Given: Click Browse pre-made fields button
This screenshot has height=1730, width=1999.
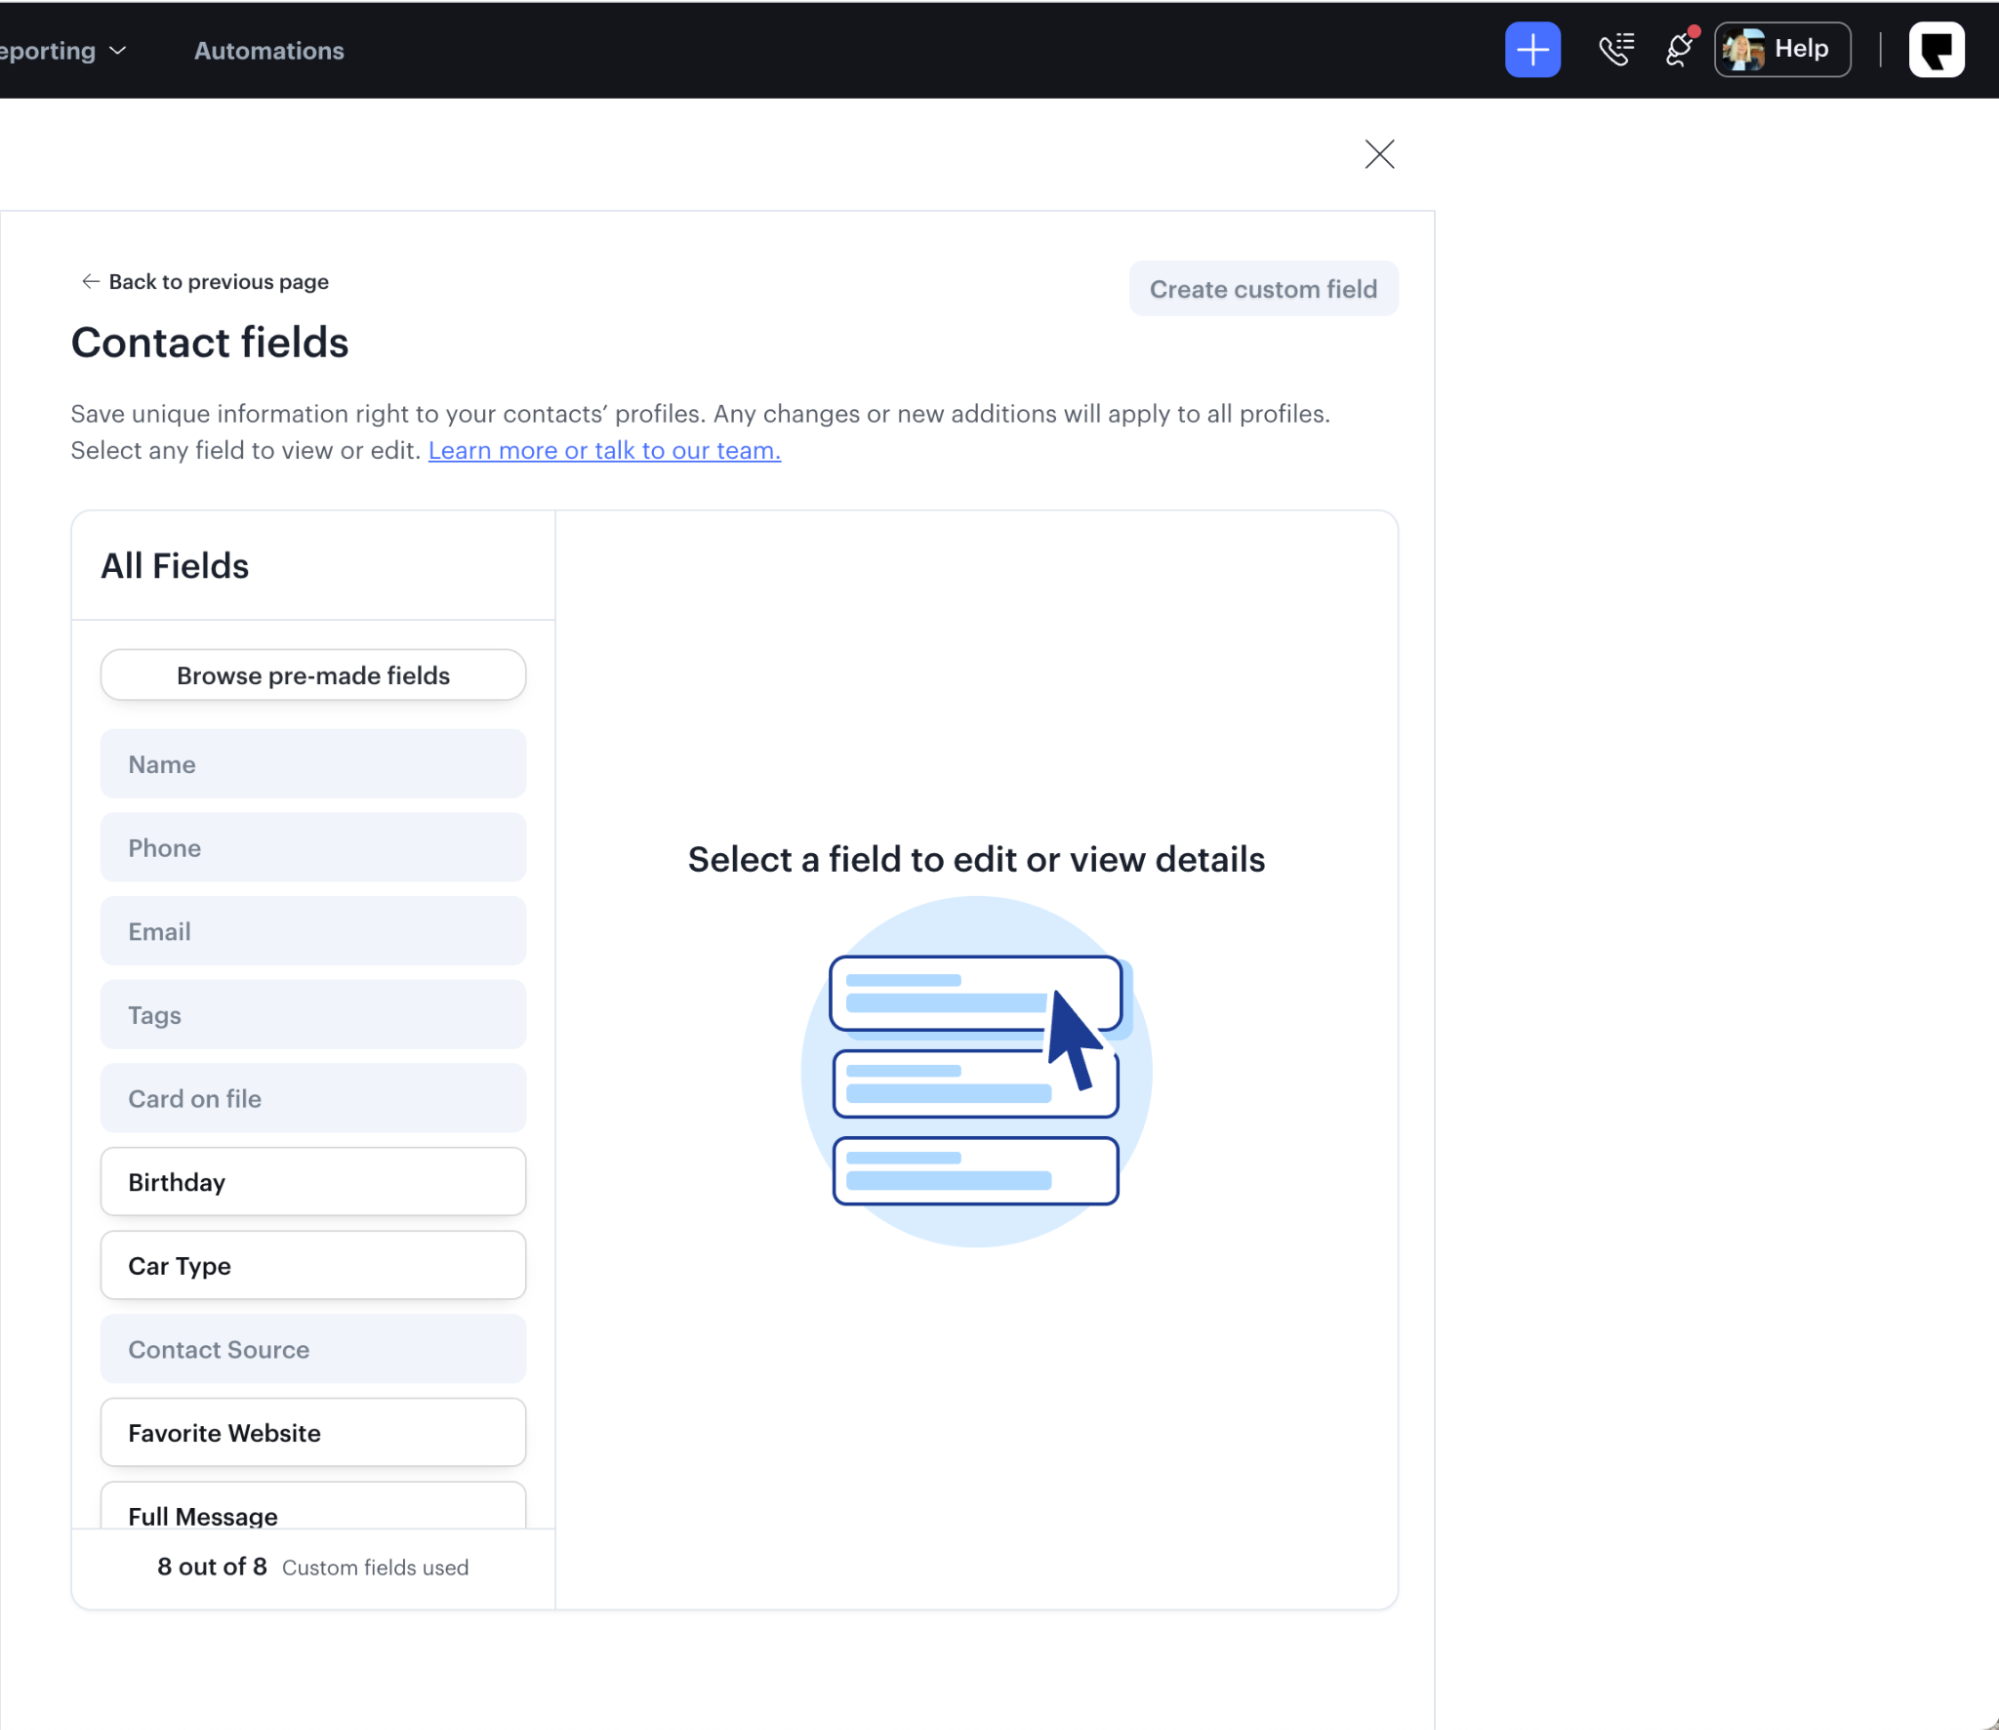Looking at the screenshot, I should coord(313,675).
